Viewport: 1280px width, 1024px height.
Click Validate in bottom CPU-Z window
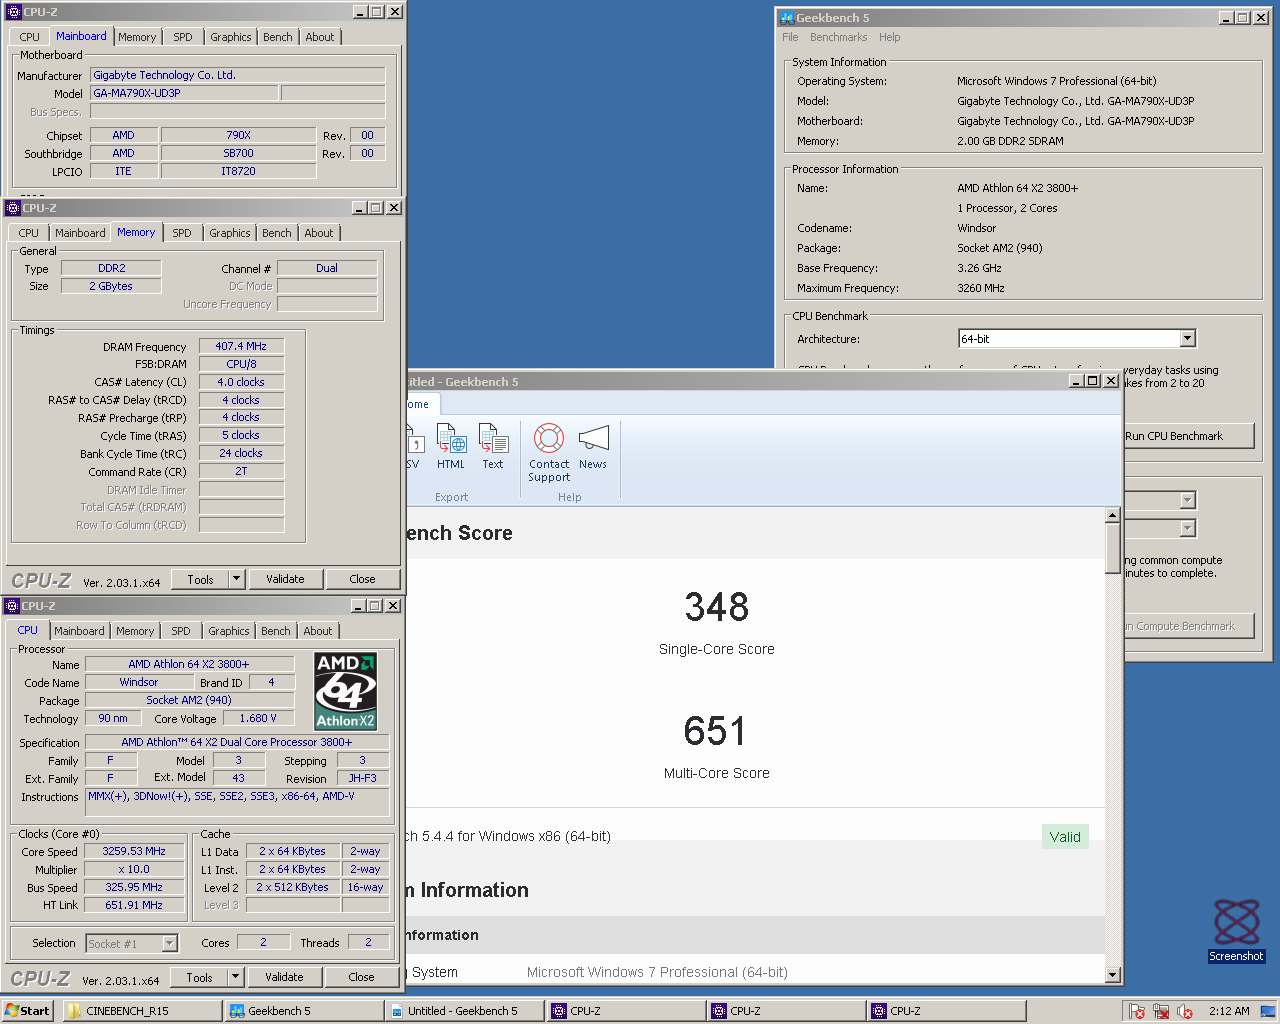284,977
